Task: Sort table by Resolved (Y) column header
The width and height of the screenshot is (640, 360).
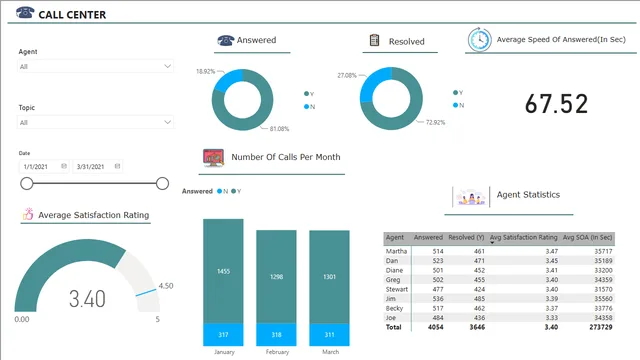Action: [466, 237]
